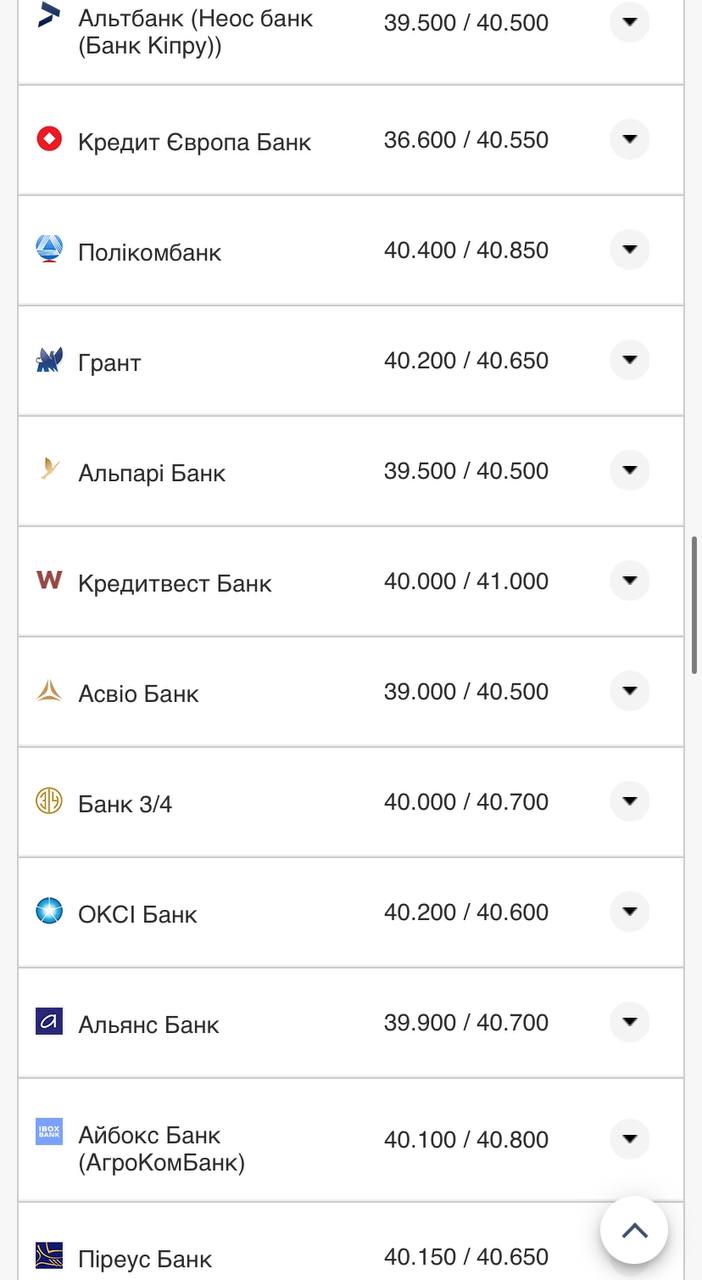Viewport: 702px width, 1280px height.
Task: Click the Кредитвест Банк W logo
Action: (x=49, y=580)
